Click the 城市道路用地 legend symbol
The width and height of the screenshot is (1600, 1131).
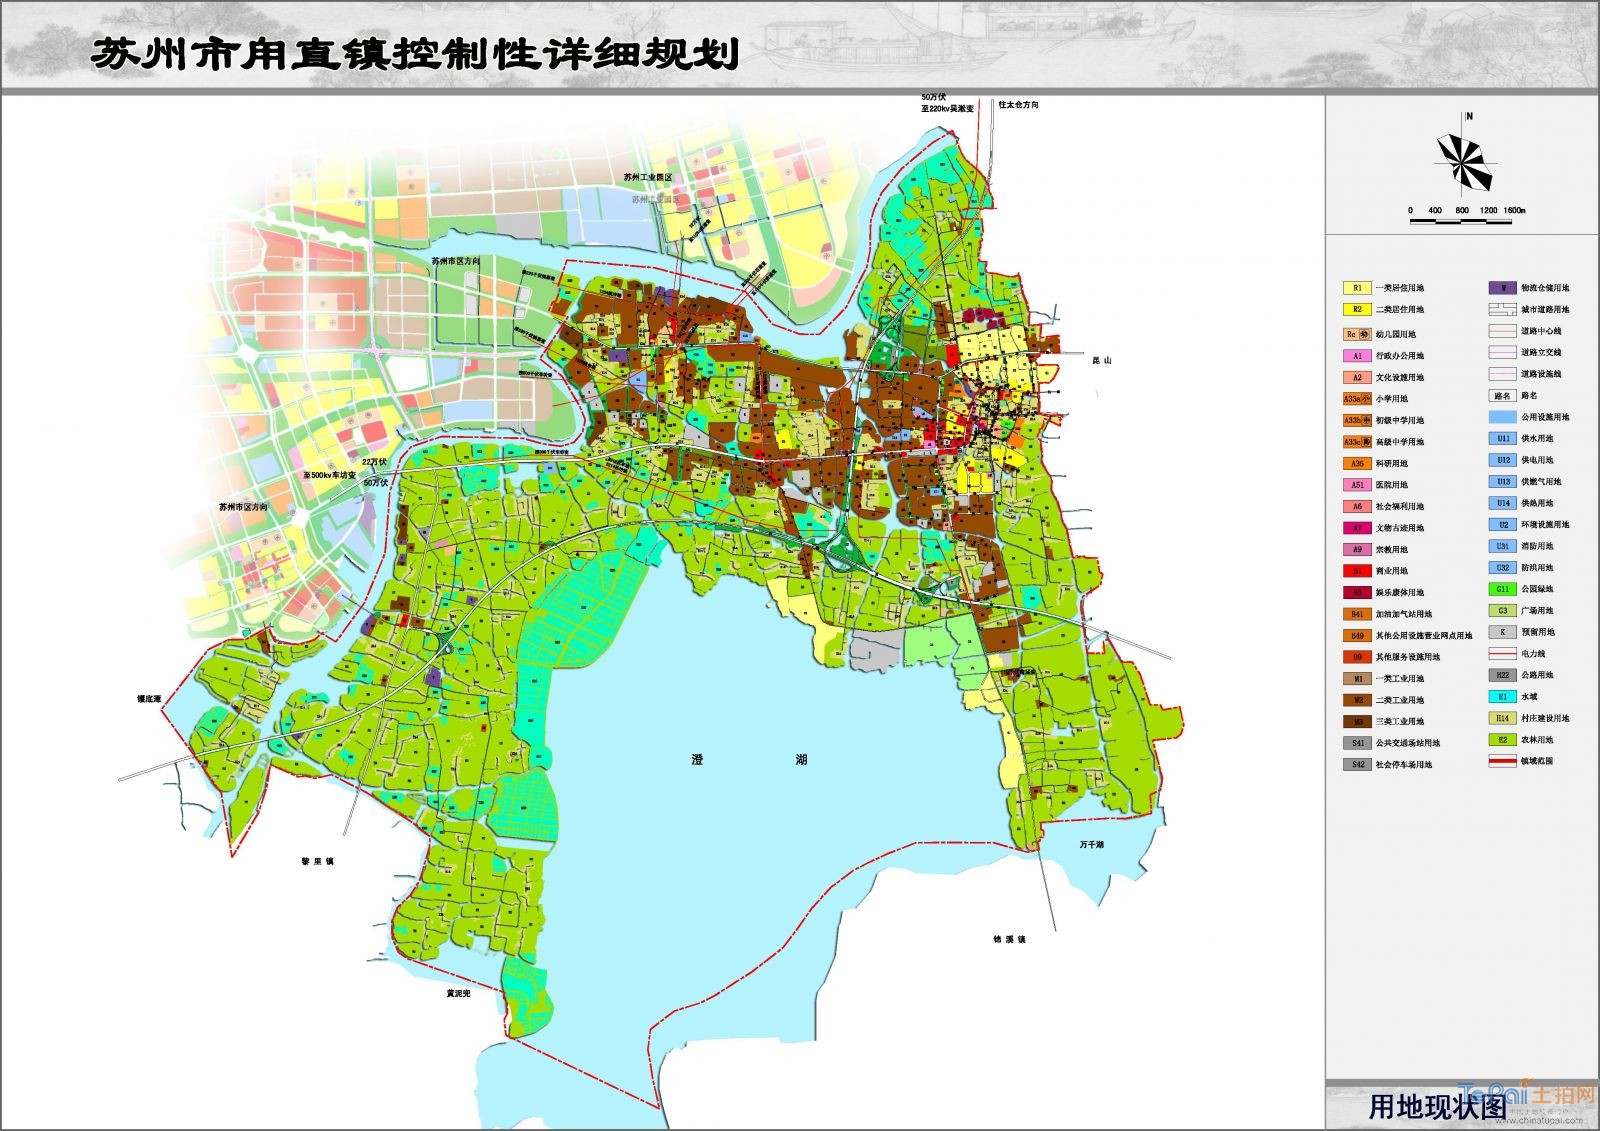(x=1503, y=310)
